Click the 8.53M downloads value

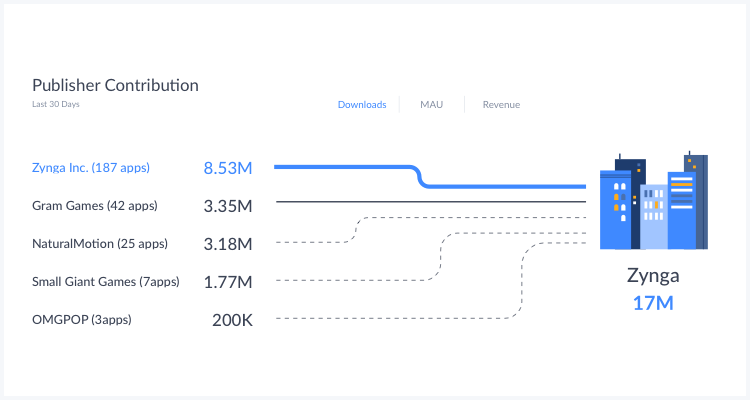[227, 168]
